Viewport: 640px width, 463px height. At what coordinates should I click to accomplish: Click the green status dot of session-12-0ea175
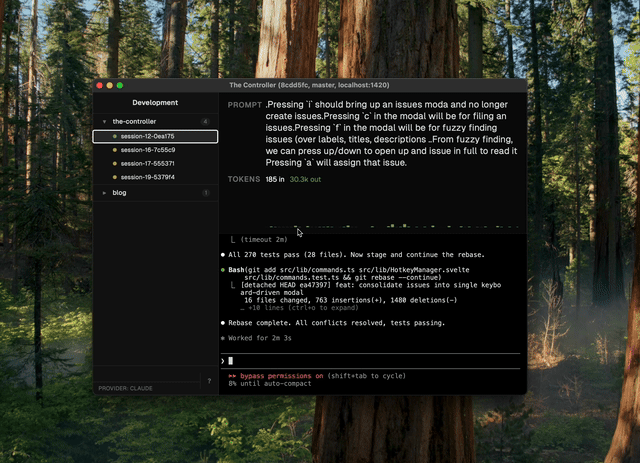coord(115,136)
